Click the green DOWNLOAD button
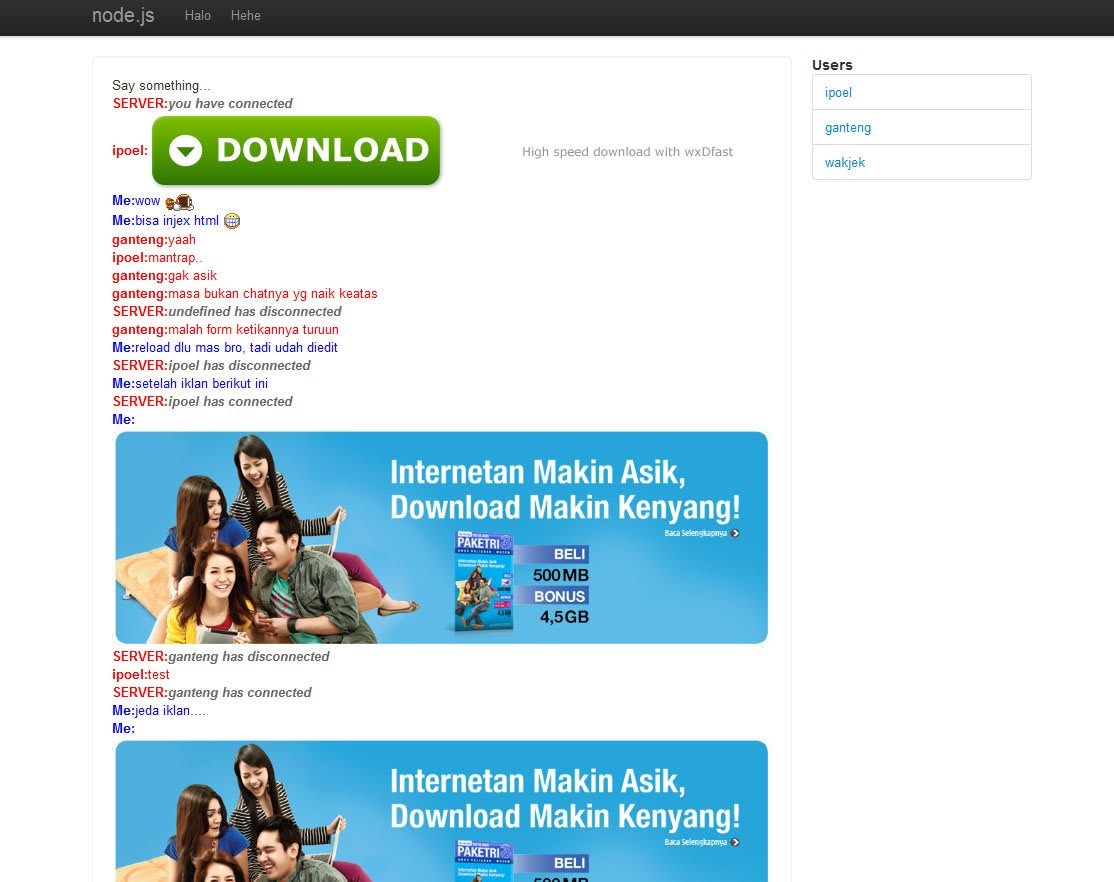1114x882 pixels. click(296, 151)
